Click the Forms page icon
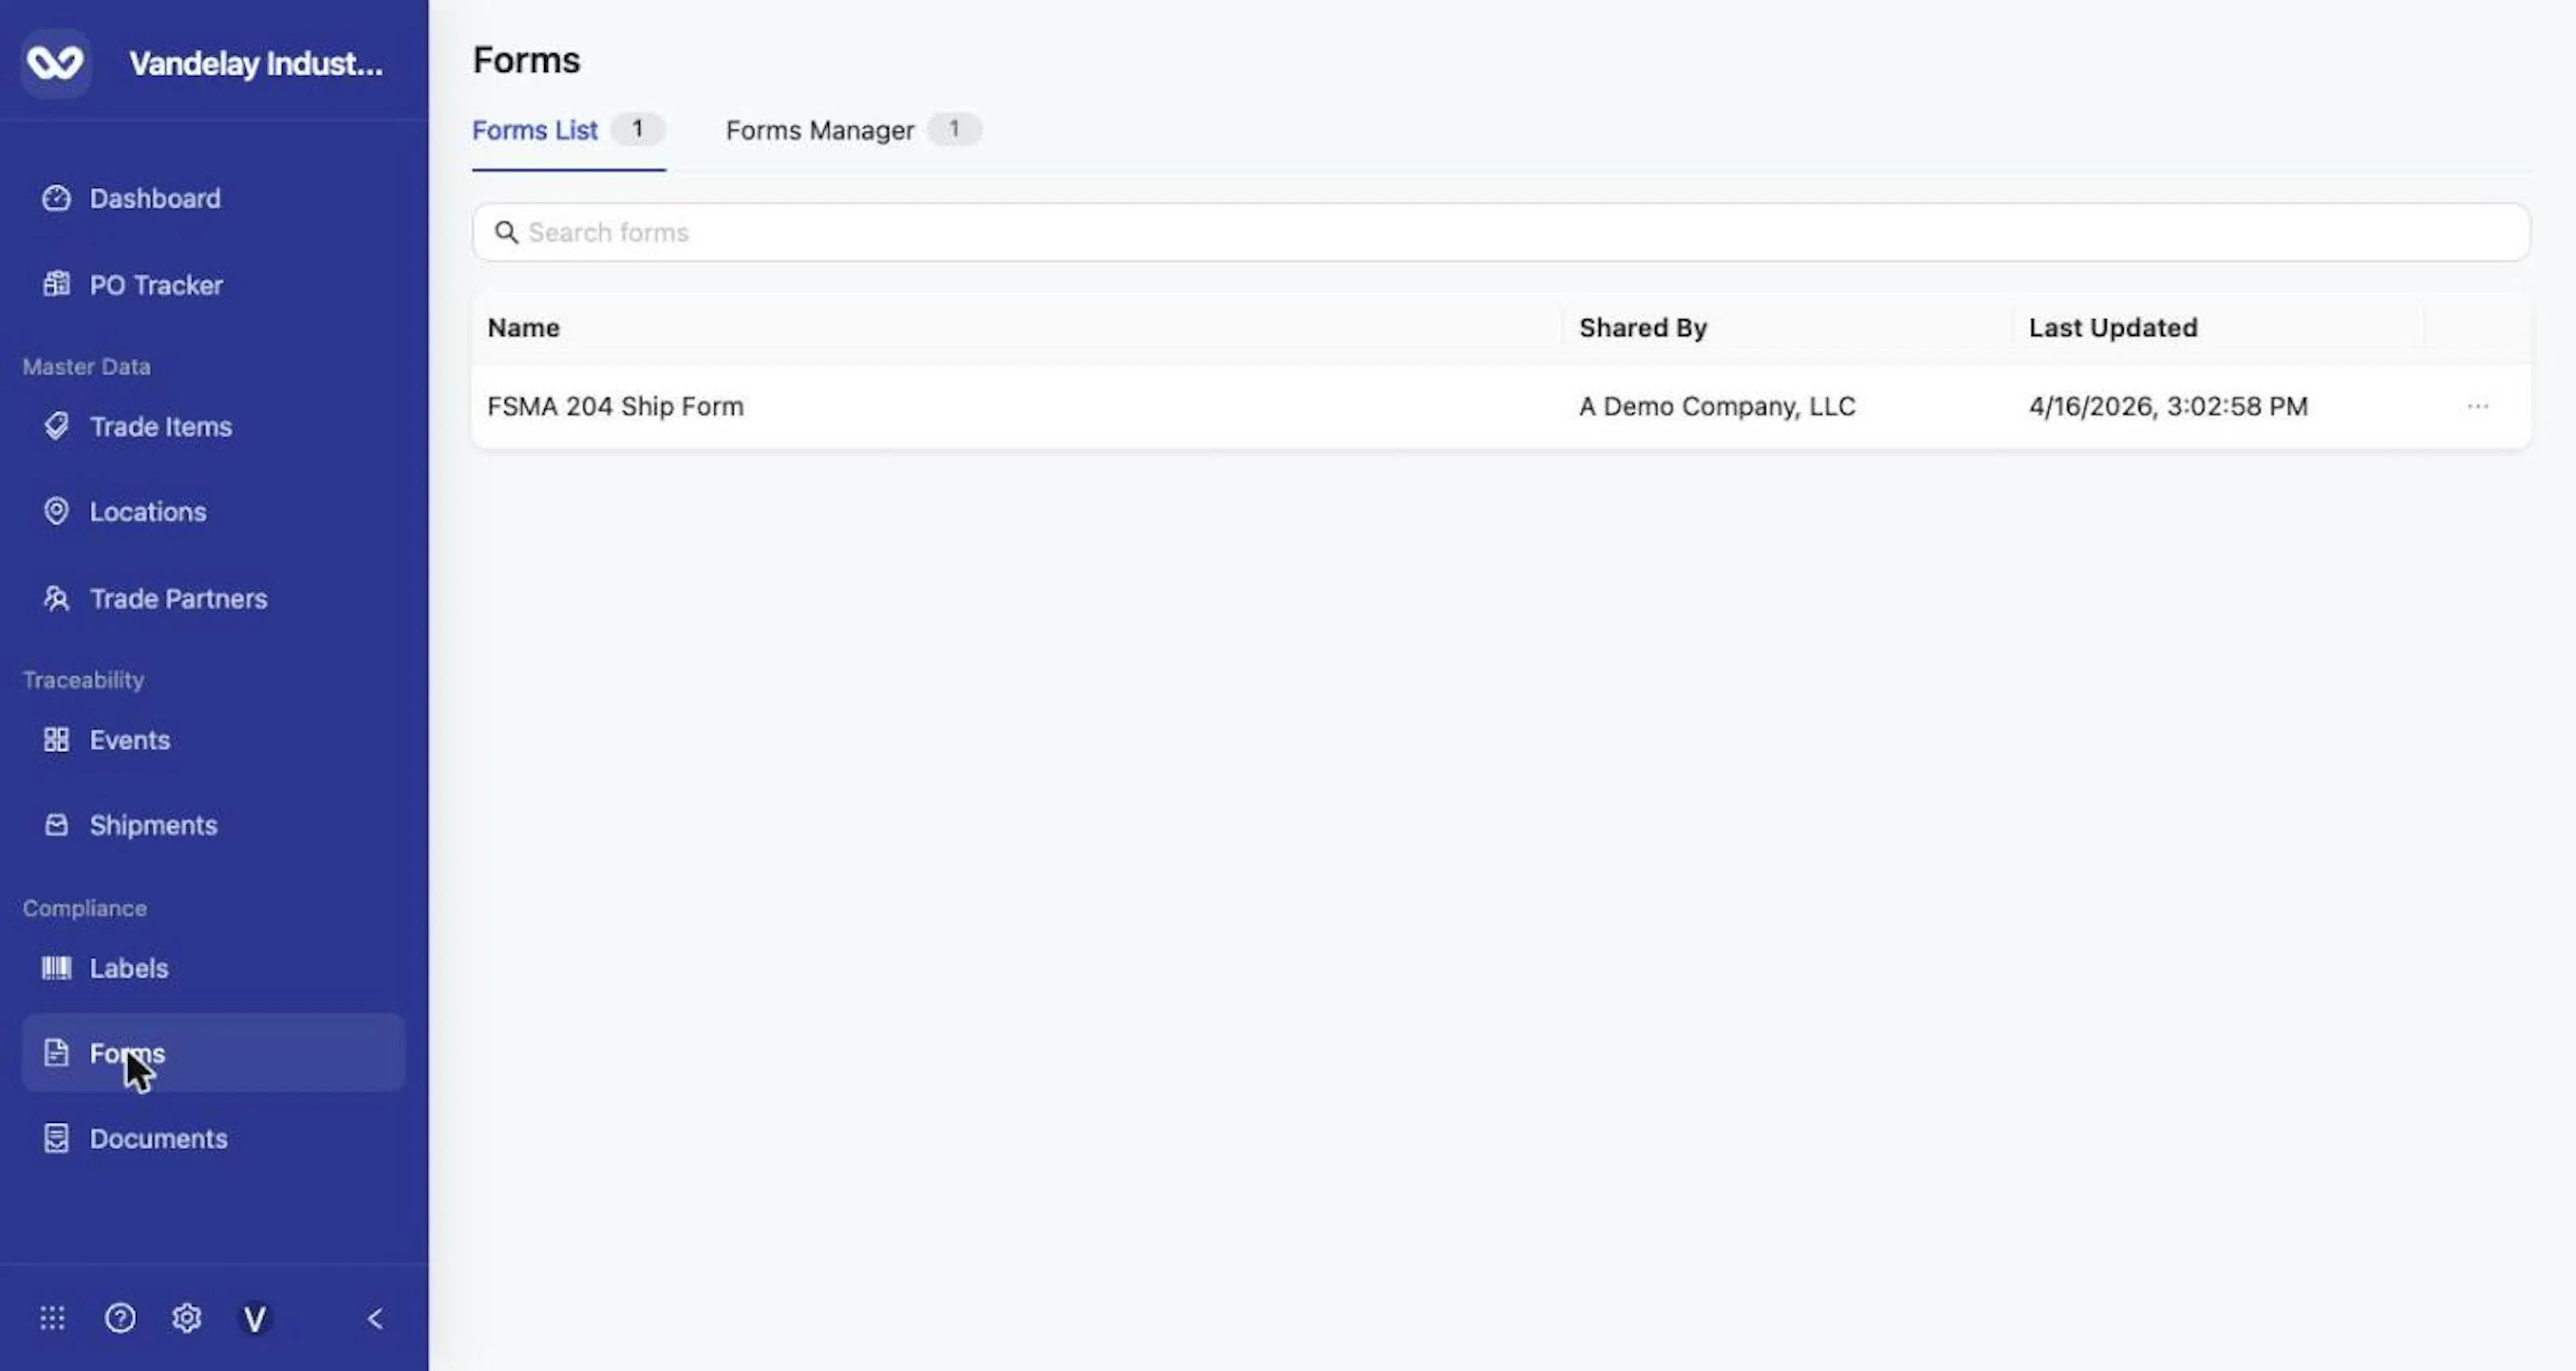The image size is (2576, 1371). pos(57,1052)
